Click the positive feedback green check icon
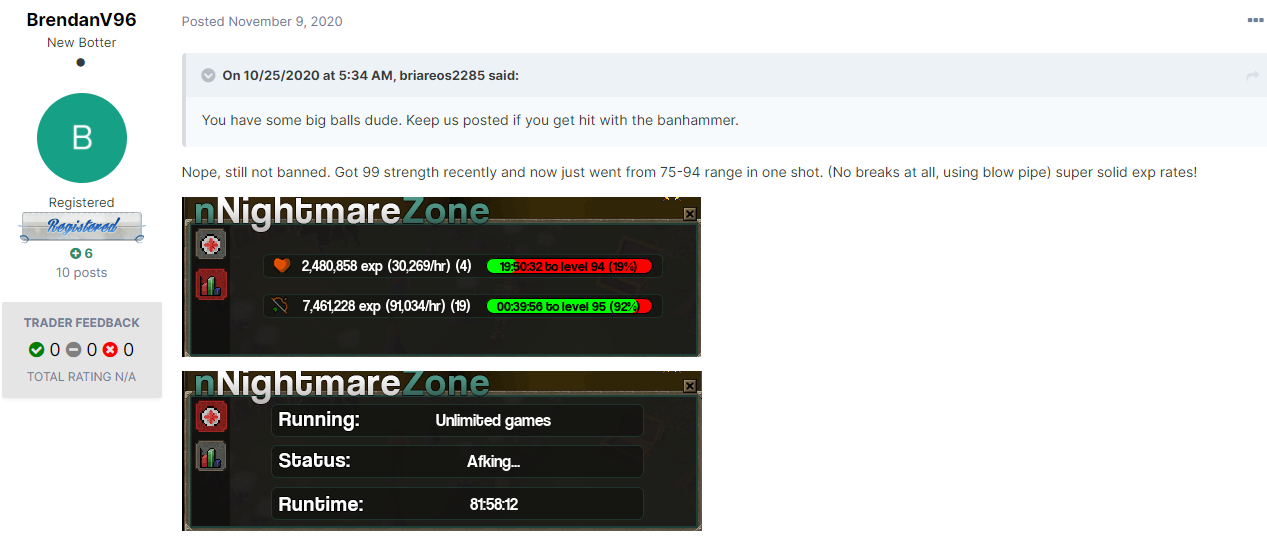 [37, 350]
